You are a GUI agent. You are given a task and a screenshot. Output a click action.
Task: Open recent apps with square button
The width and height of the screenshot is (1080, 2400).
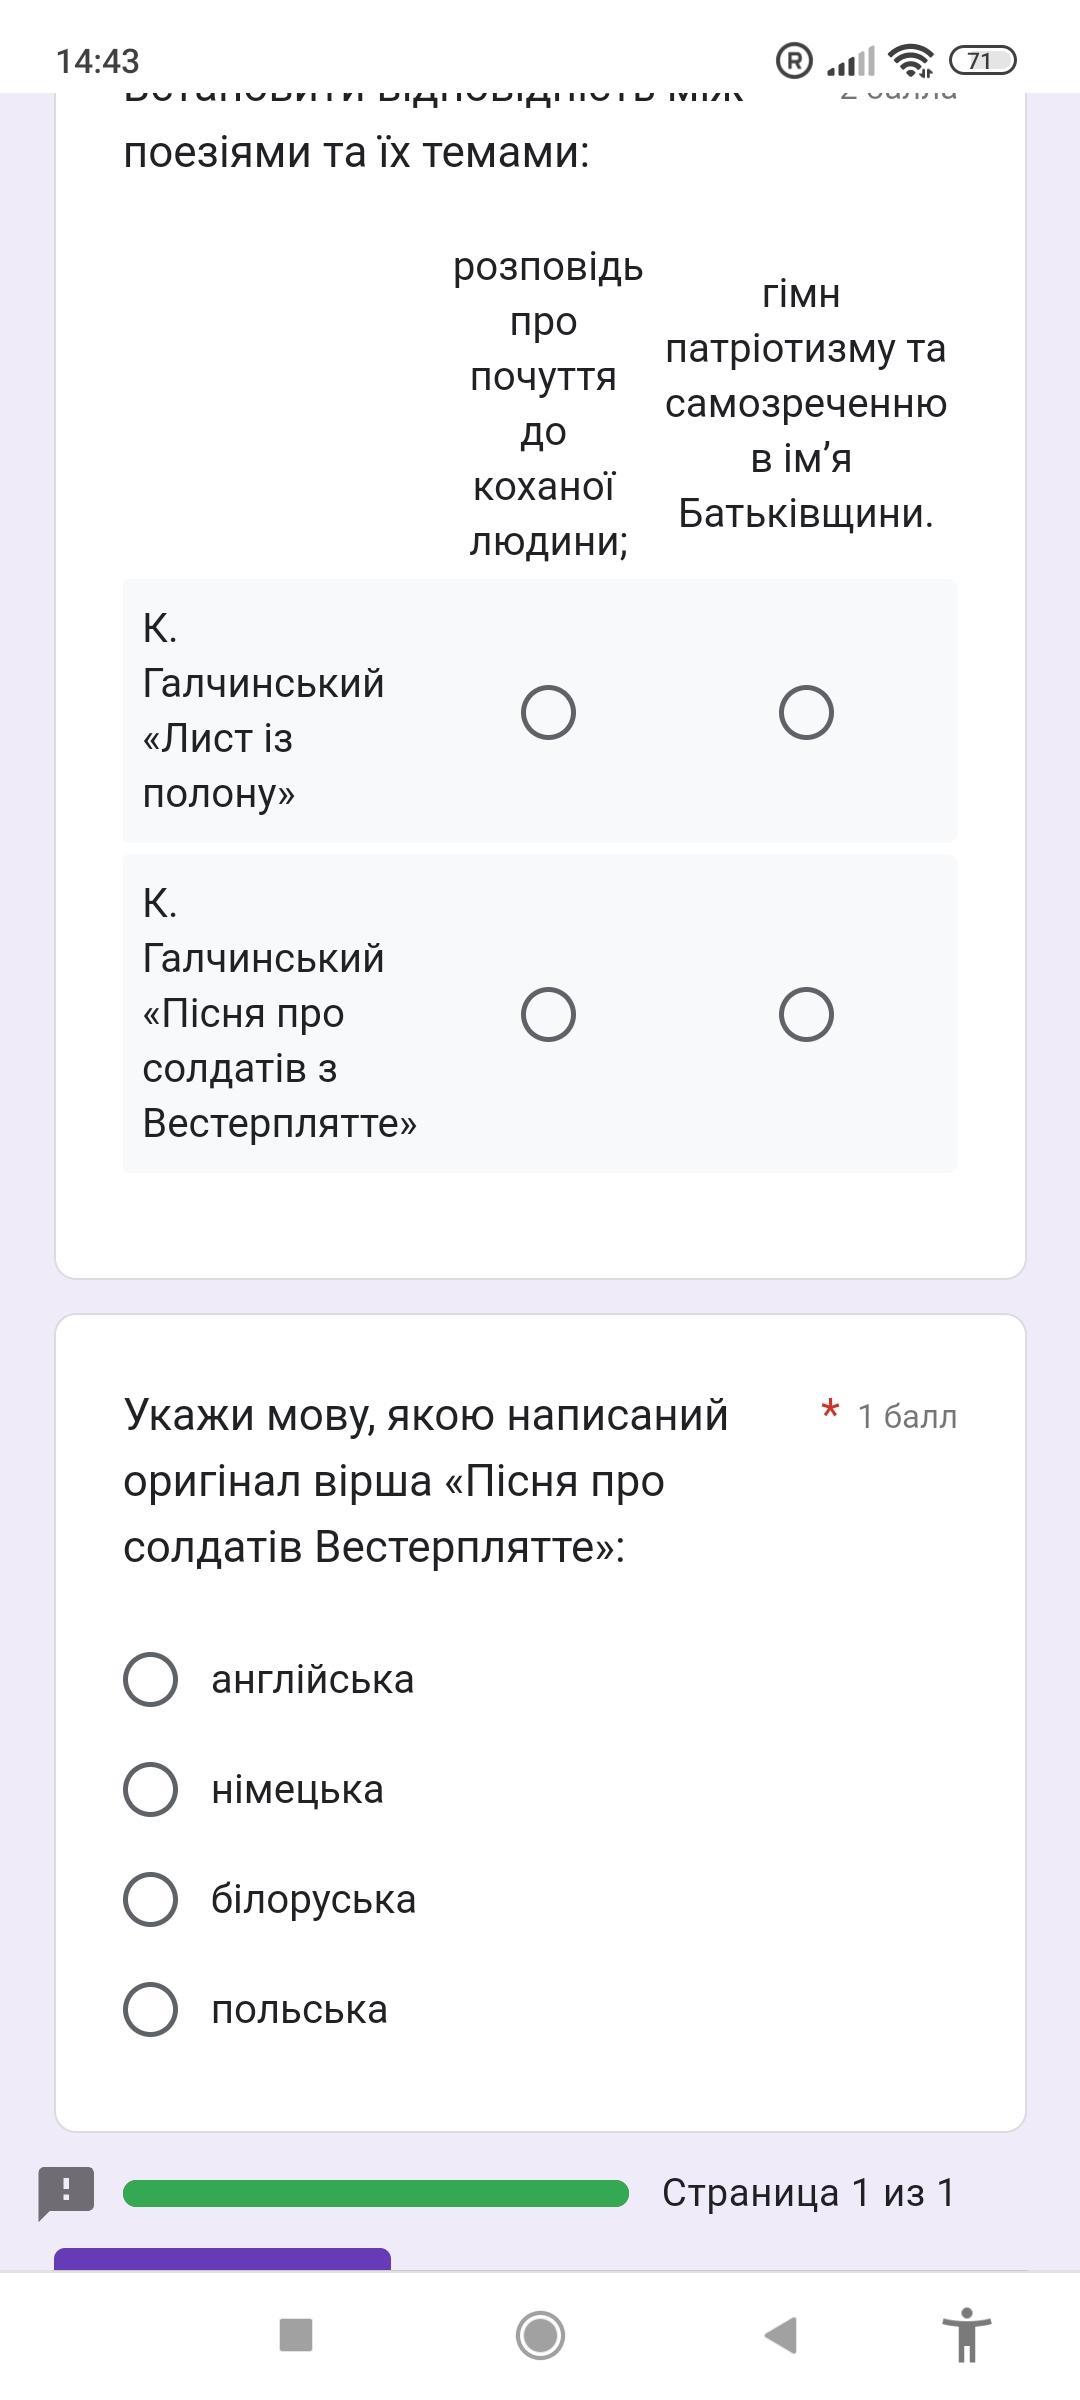(296, 2335)
